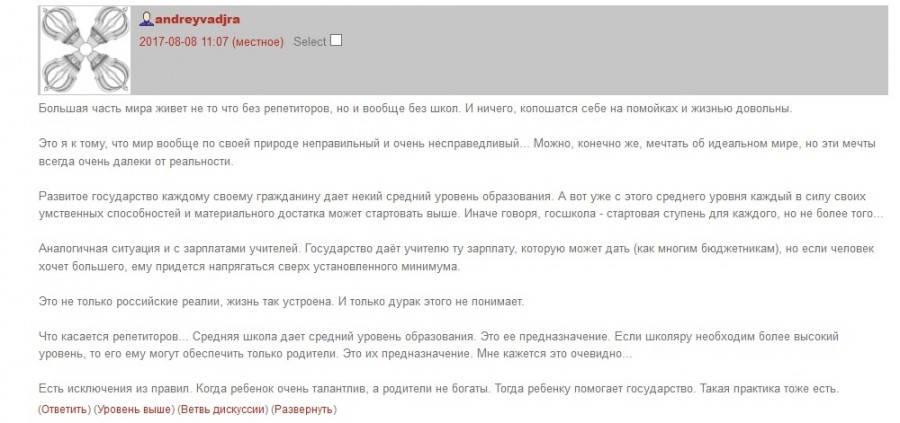Open the andreyvadjra user profile icon
Viewport: 900px width, 423px height.
(x=146, y=20)
